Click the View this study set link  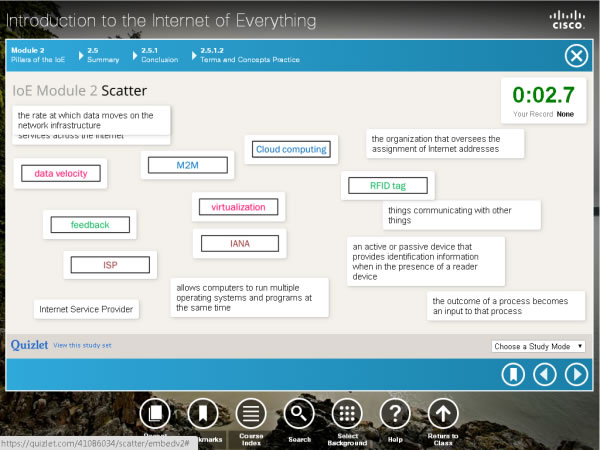click(83, 345)
